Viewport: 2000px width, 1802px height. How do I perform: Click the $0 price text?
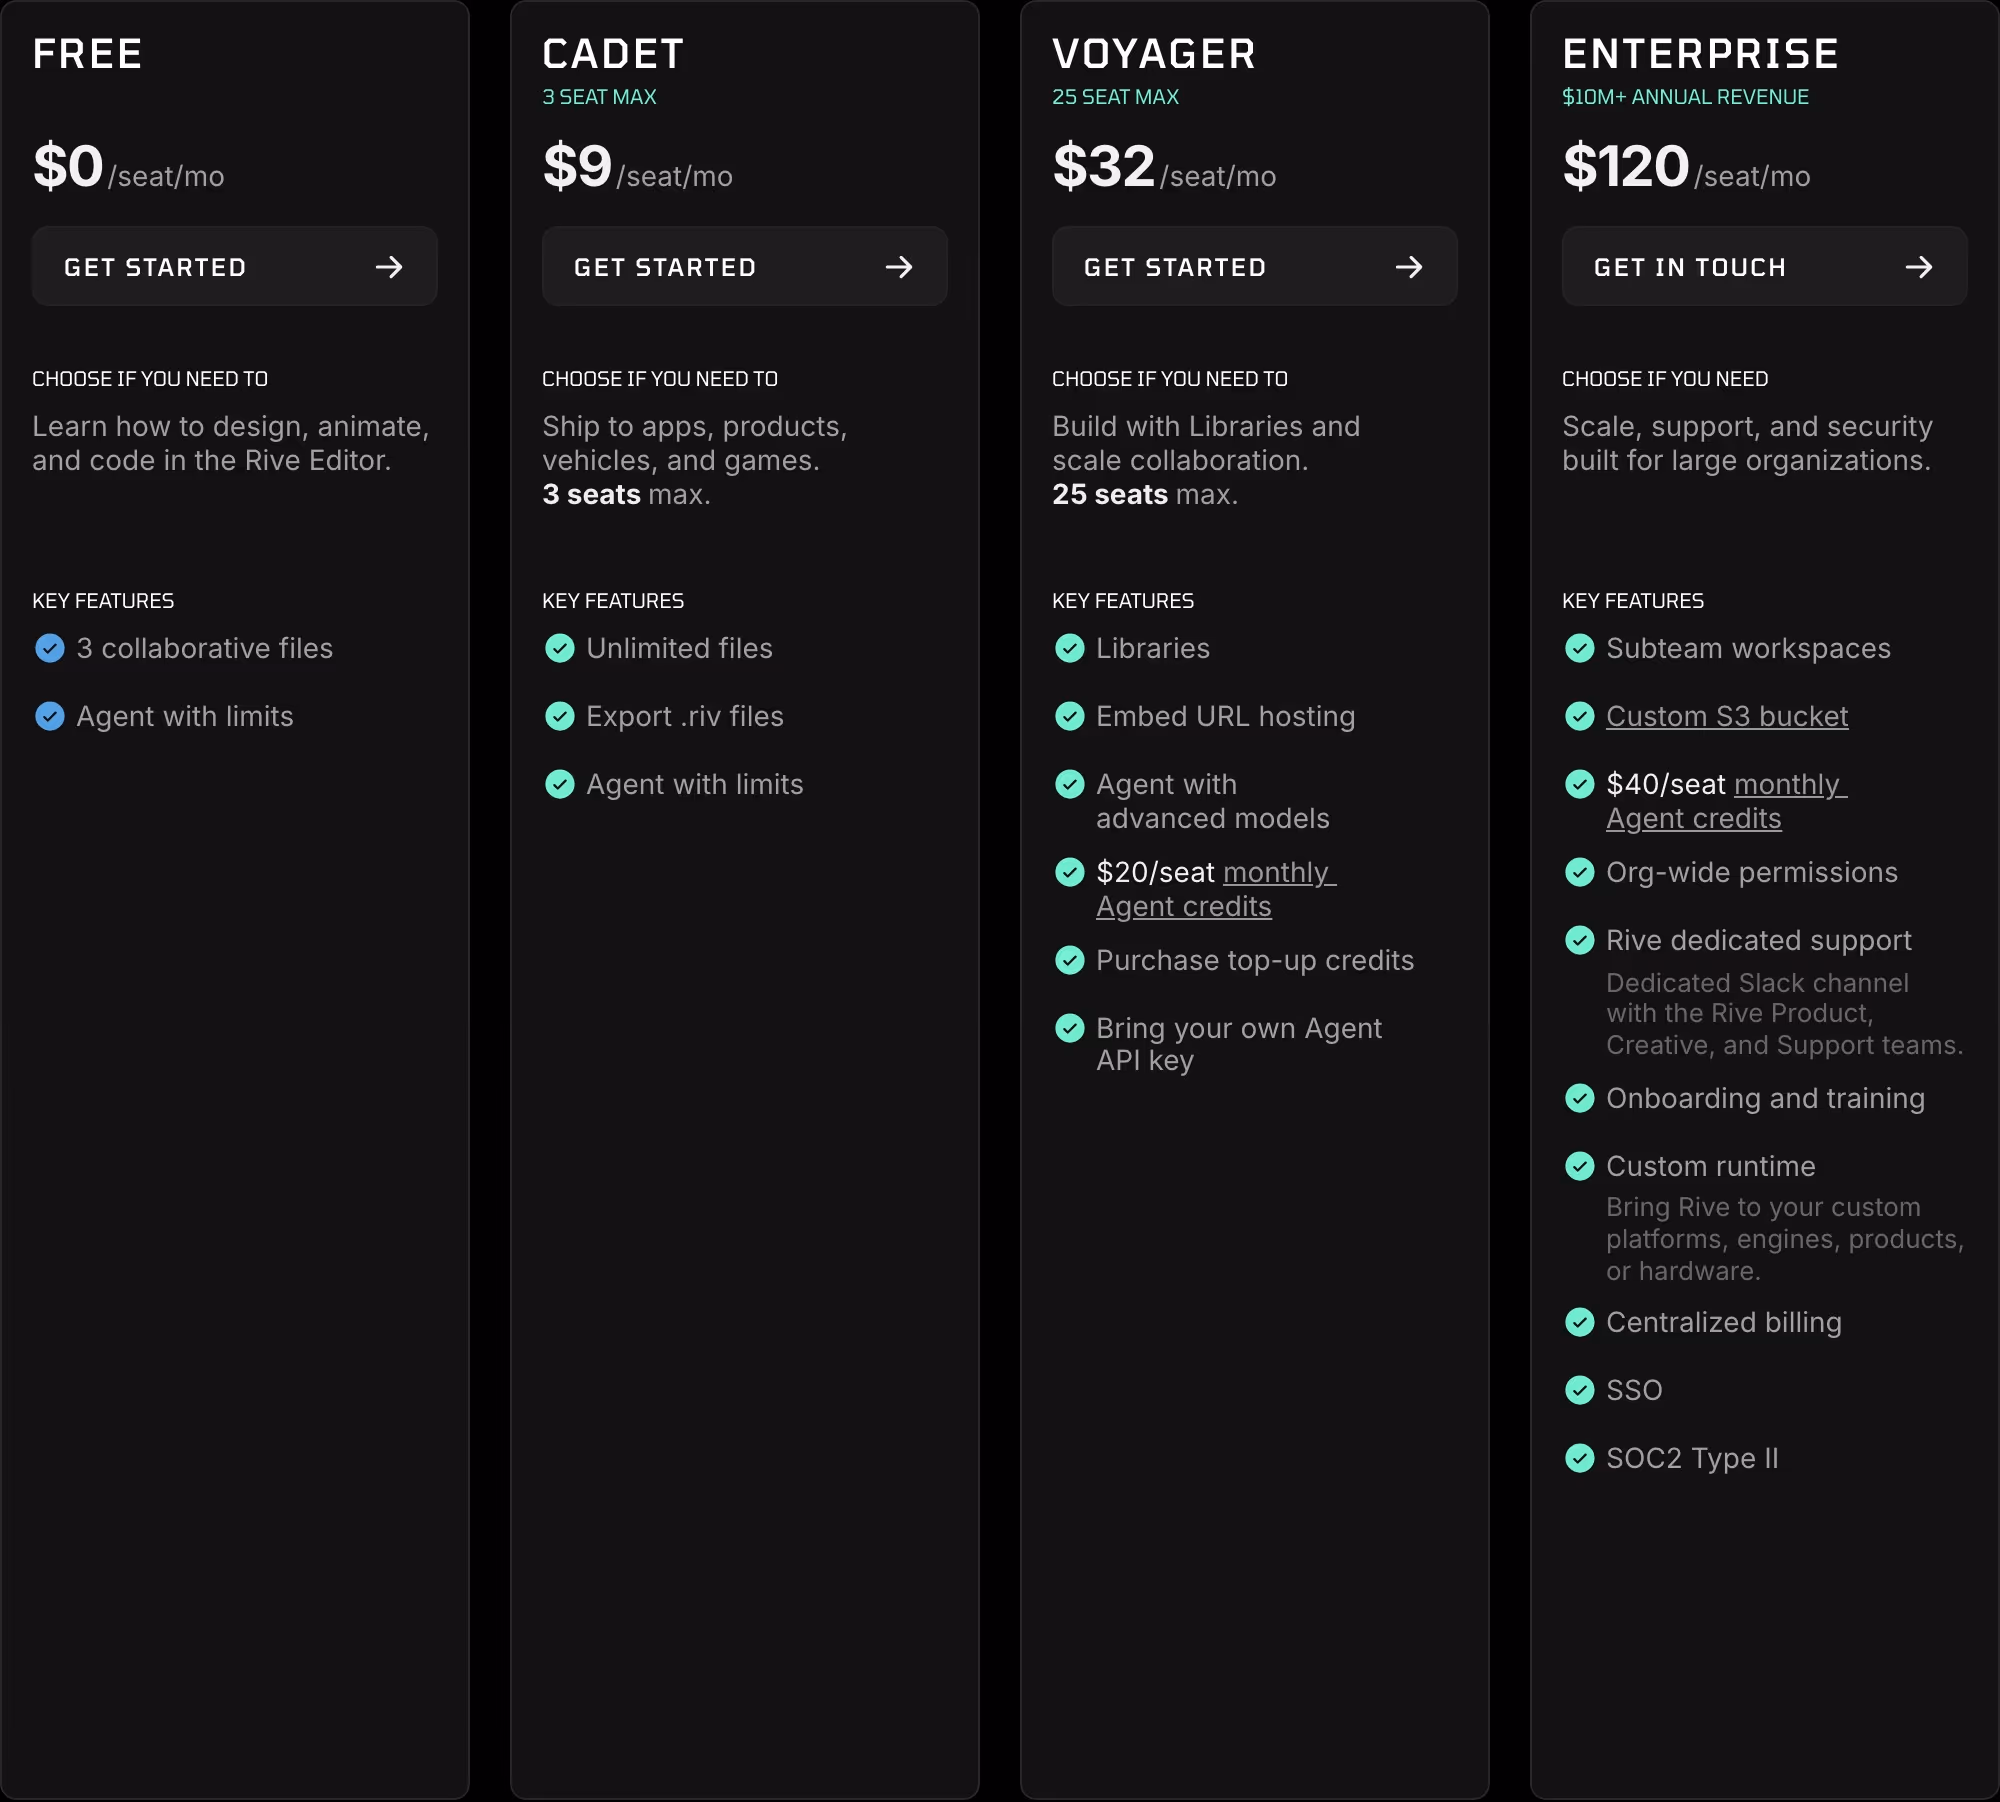(x=68, y=166)
